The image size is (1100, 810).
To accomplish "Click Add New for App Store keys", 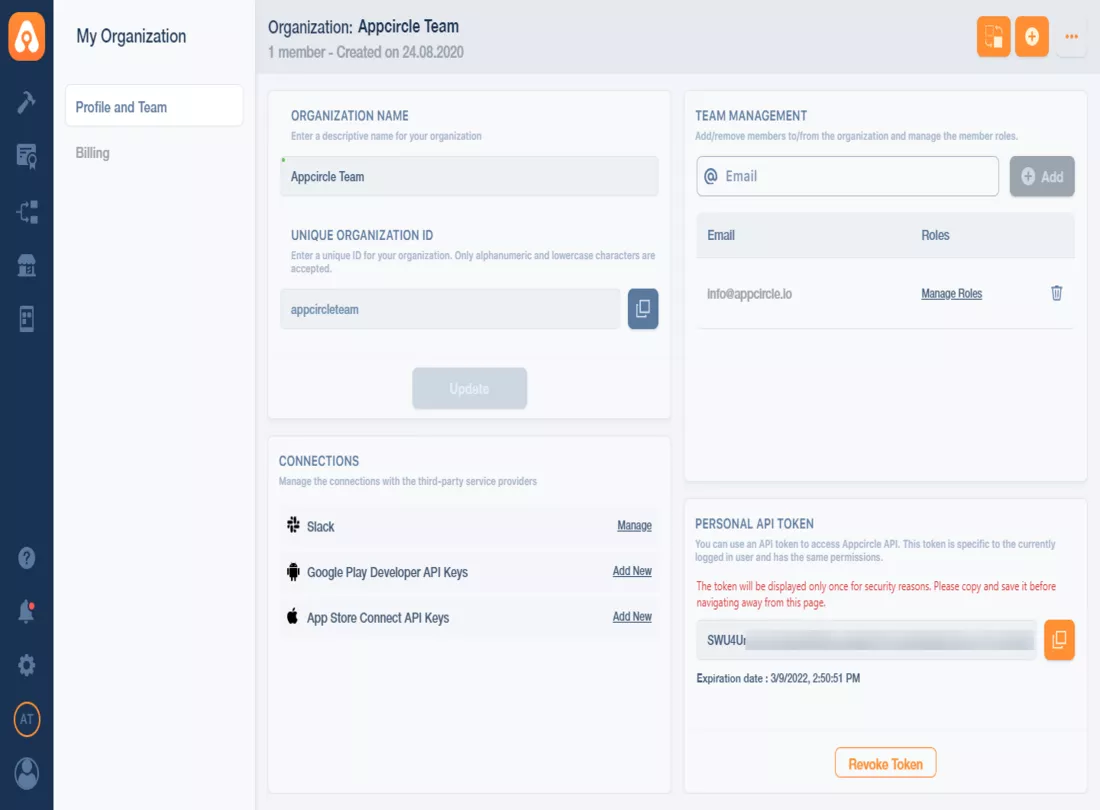I will pos(632,617).
